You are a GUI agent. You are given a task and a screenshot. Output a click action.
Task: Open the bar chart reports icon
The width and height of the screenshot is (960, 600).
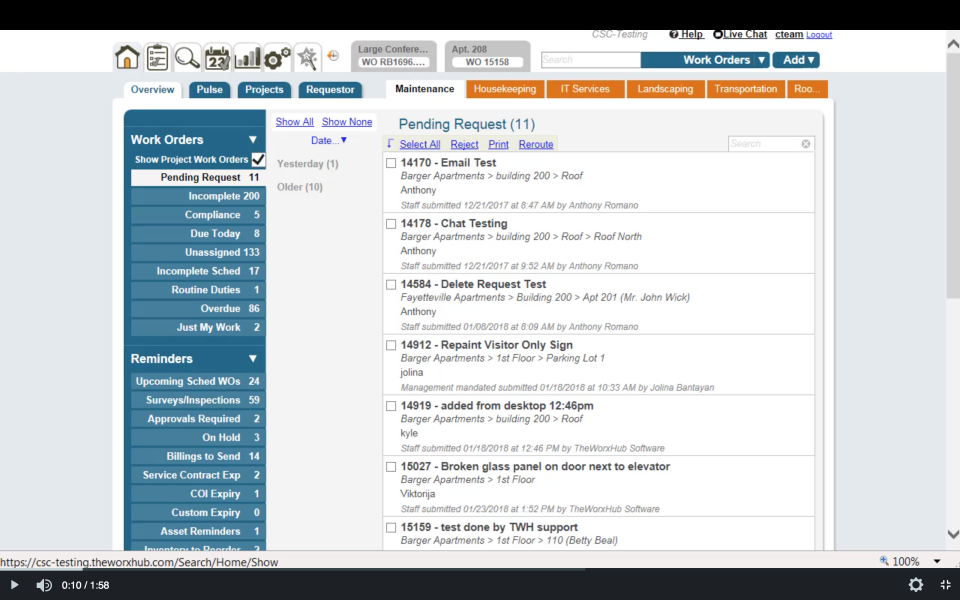(247, 58)
